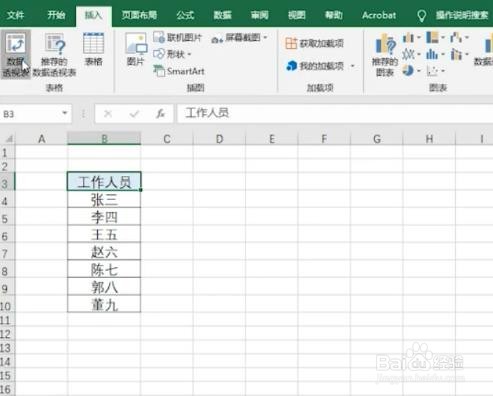
Task: Open the 公式 (Formulas) tab
Action: pyautogui.click(x=185, y=15)
